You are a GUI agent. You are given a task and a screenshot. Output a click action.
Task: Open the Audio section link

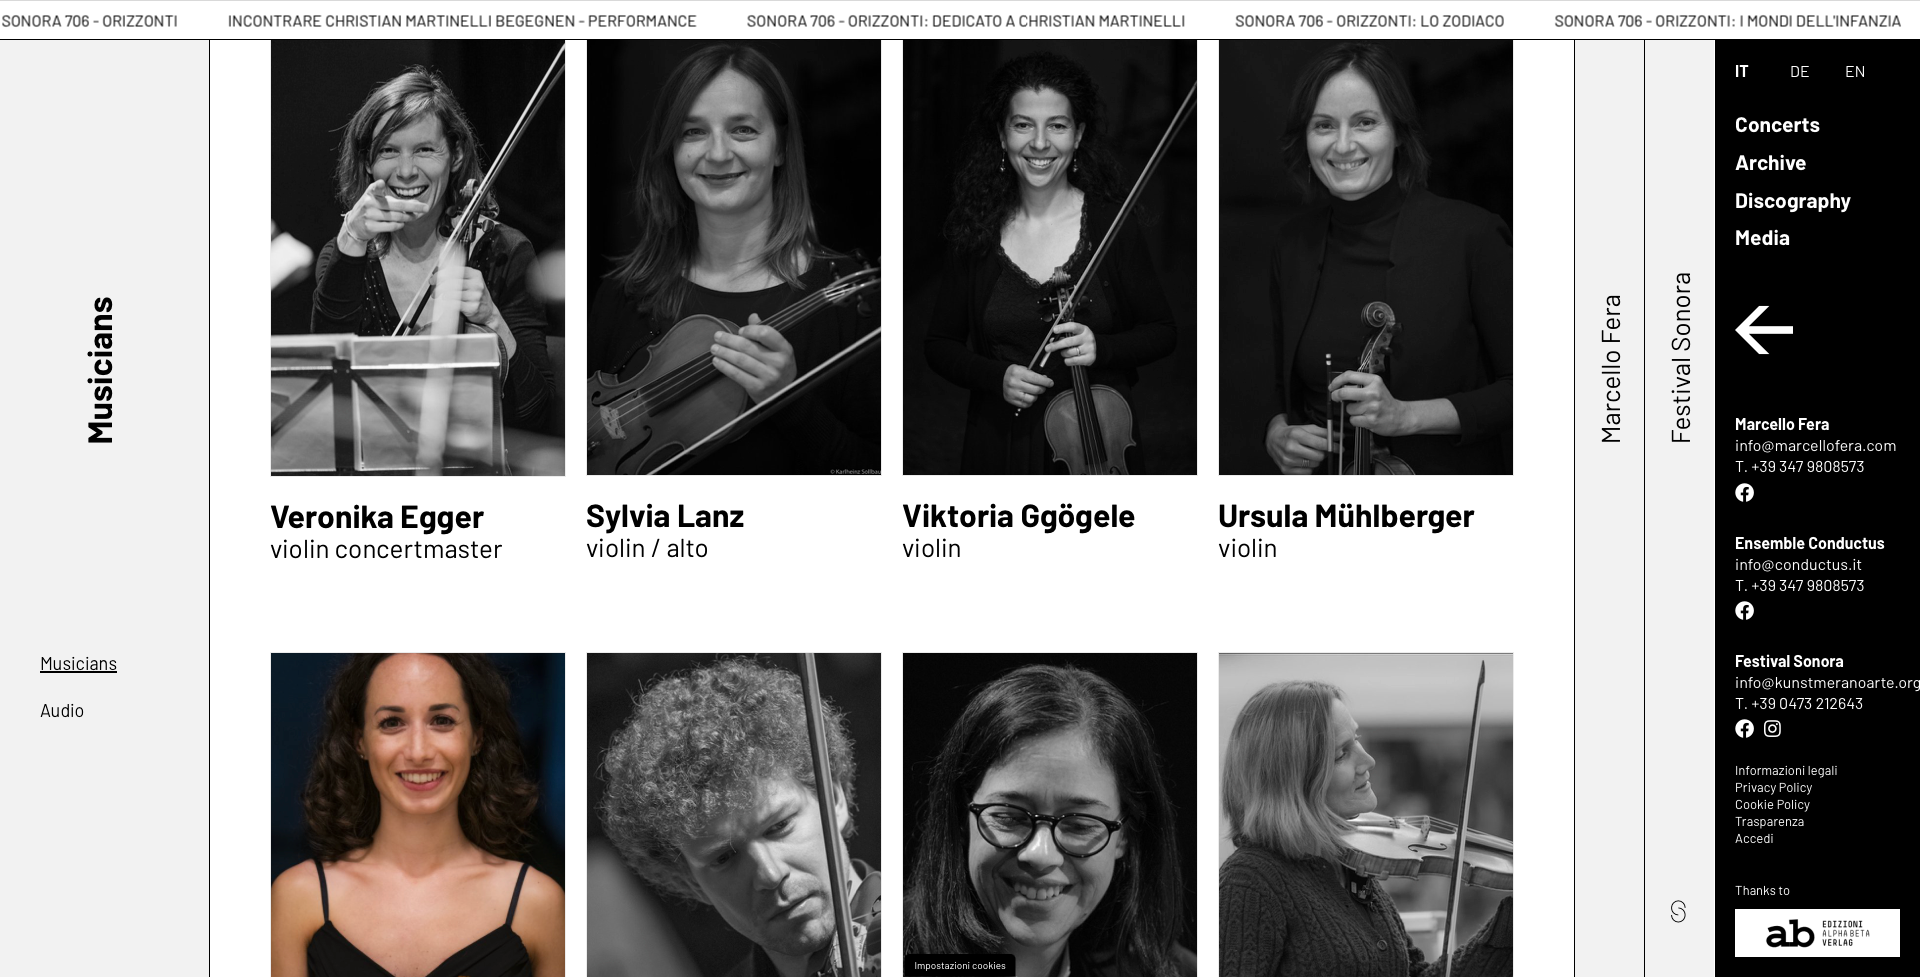pos(62,711)
